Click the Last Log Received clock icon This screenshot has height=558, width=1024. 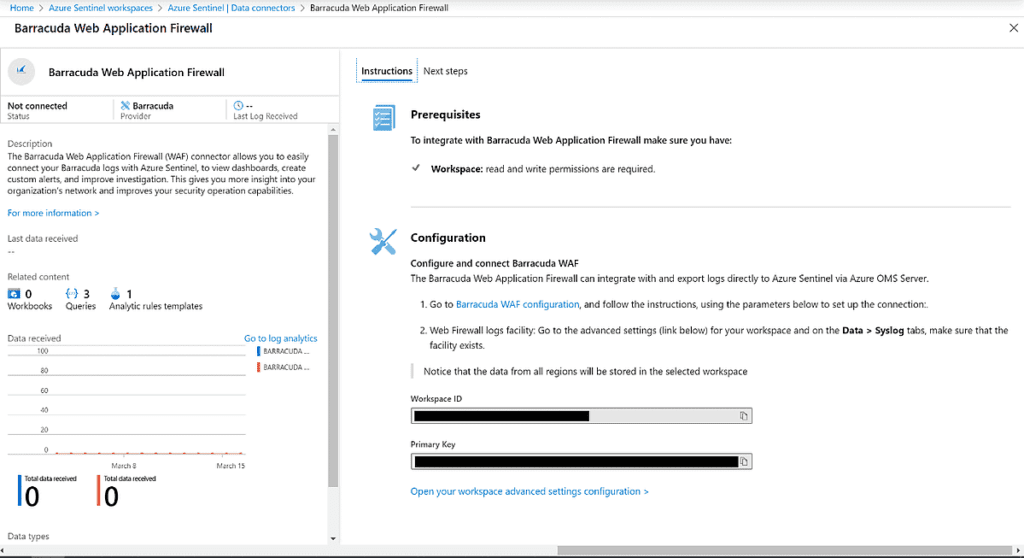tap(238, 105)
